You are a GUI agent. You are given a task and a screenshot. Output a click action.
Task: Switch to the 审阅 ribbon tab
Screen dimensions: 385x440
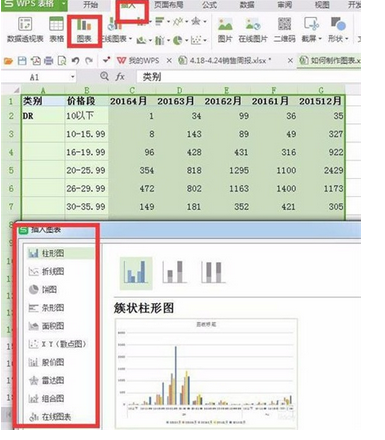point(285,5)
